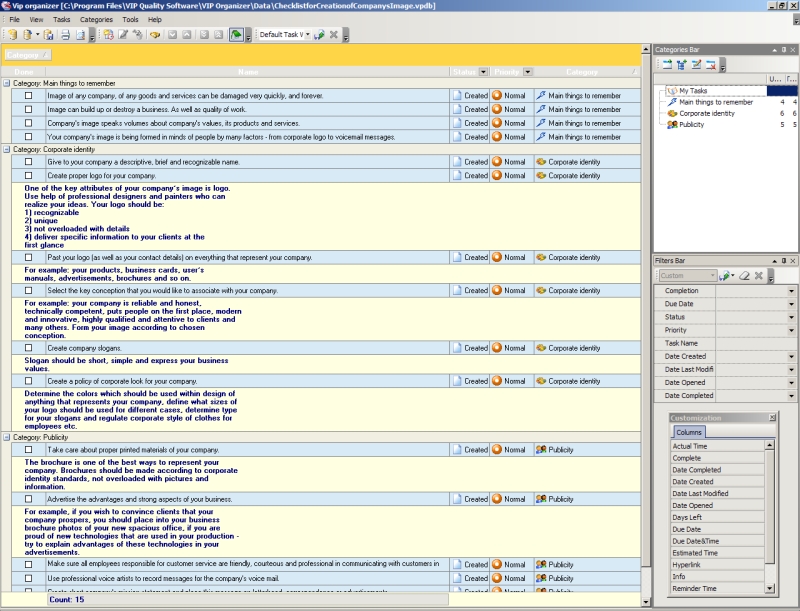Viewport: 800px width, 611px height.
Task: Click the Open database toolbar icon
Action: [x=28, y=35]
